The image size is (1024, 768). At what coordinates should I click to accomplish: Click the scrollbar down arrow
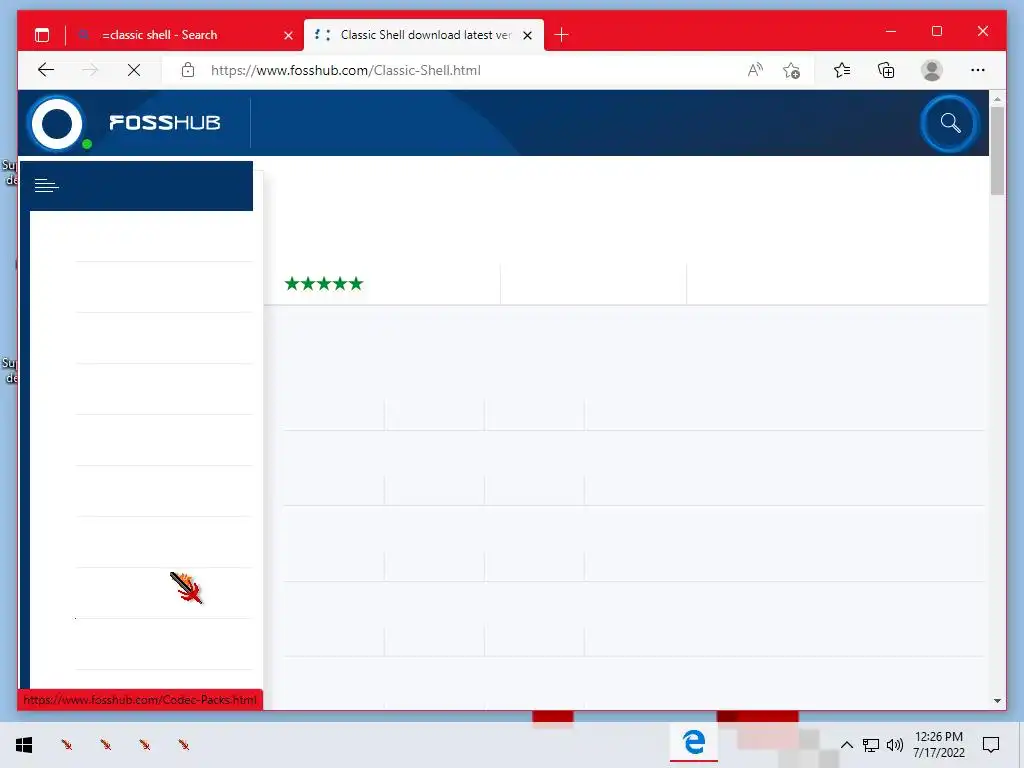(997, 701)
